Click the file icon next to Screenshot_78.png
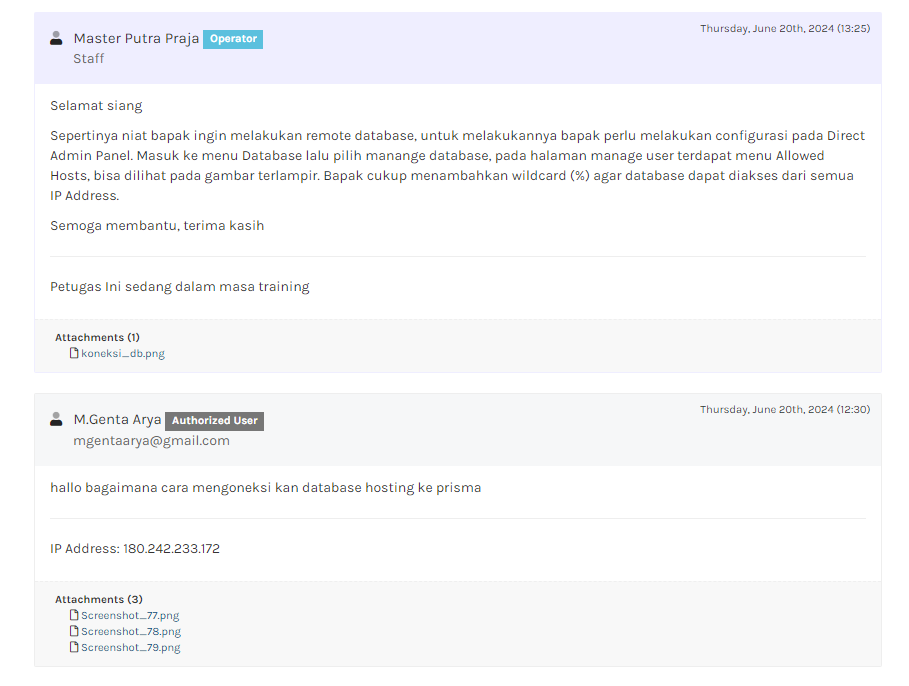Screen dimensions: 909x686 click(x=74, y=631)
